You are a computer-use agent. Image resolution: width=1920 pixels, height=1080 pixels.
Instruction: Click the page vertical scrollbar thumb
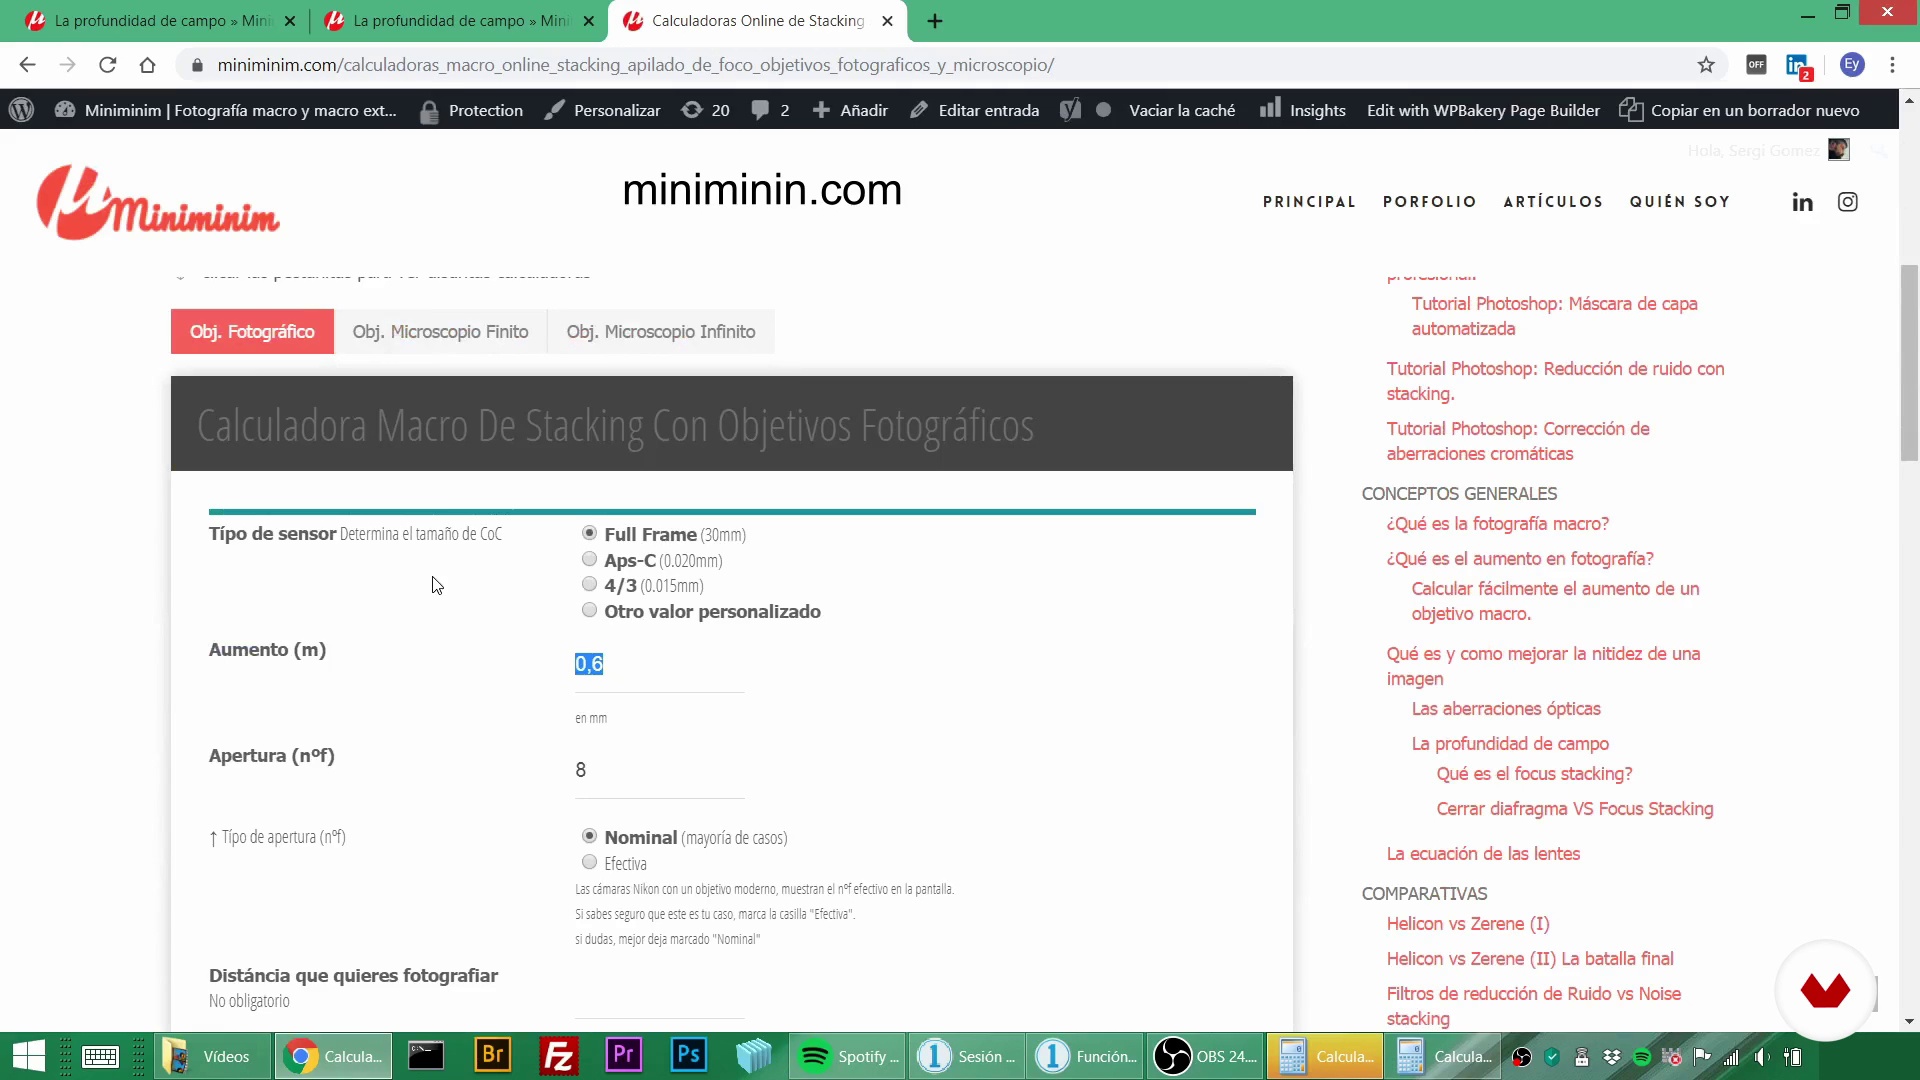1909,362
